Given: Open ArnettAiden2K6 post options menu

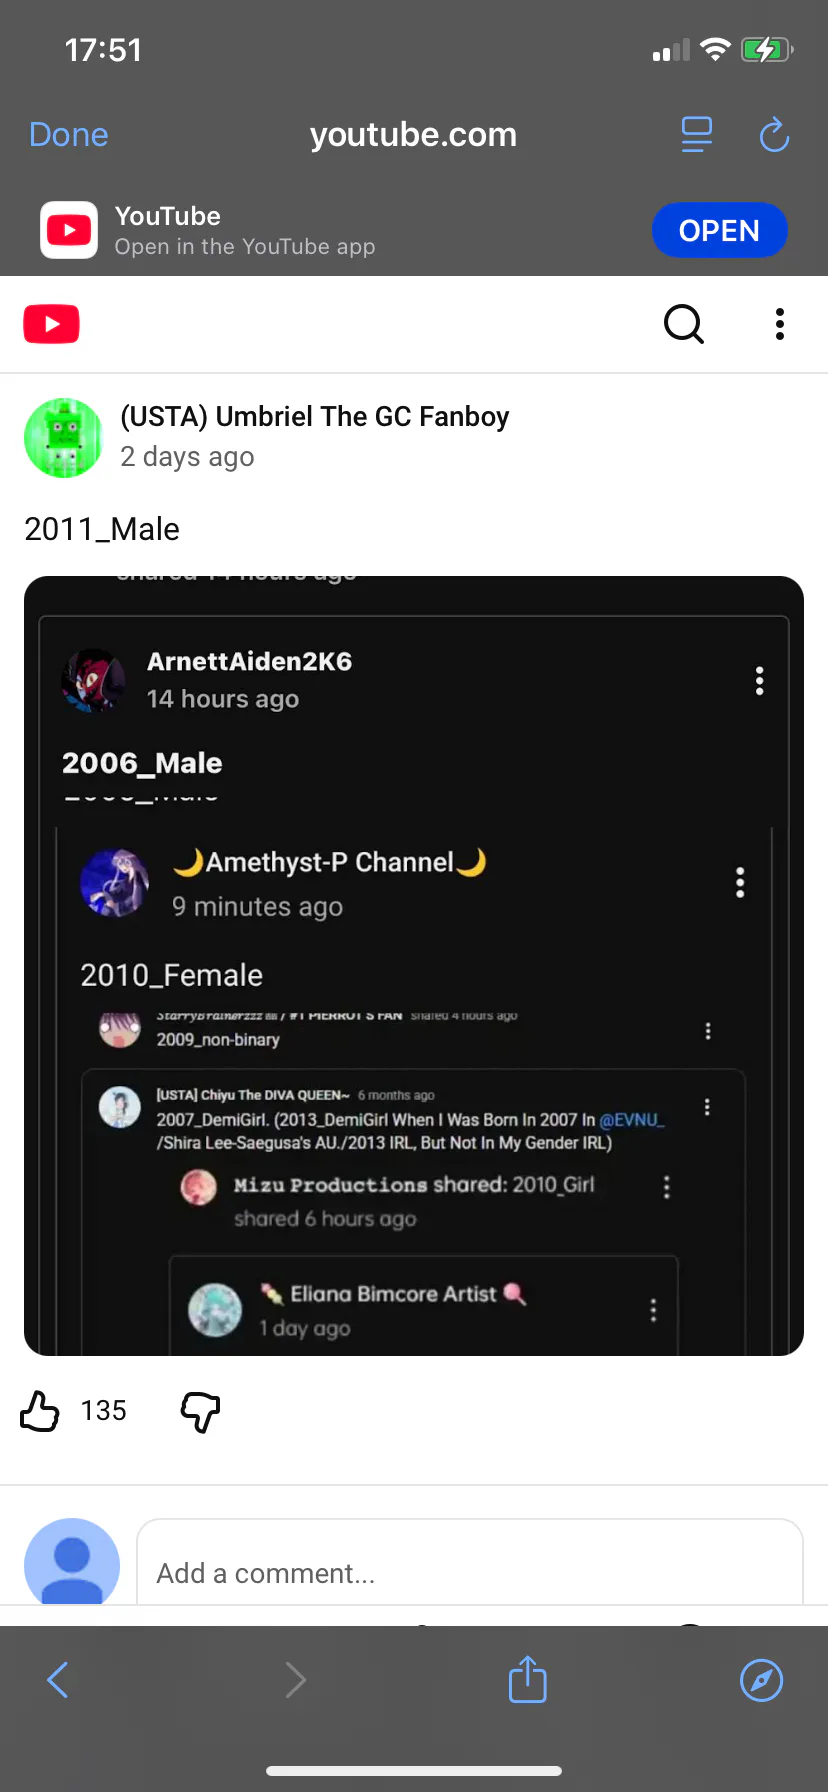Looking at the screenshot, I should [760, 681].
